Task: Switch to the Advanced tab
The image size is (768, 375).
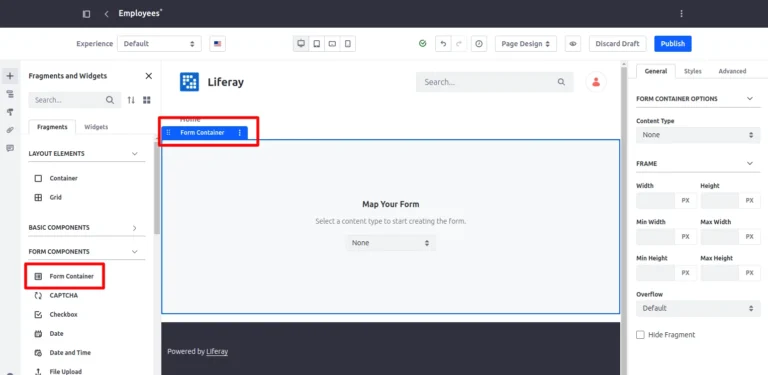Action: tap(732, 71)
